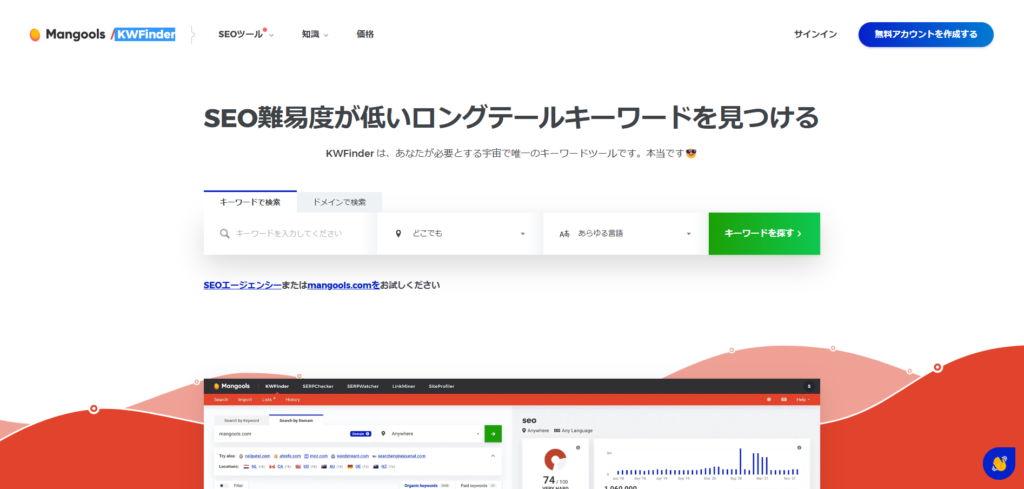Click the language icon beside あらゆる言語
Screen dimensions: 1024x489
pos(564,234)
